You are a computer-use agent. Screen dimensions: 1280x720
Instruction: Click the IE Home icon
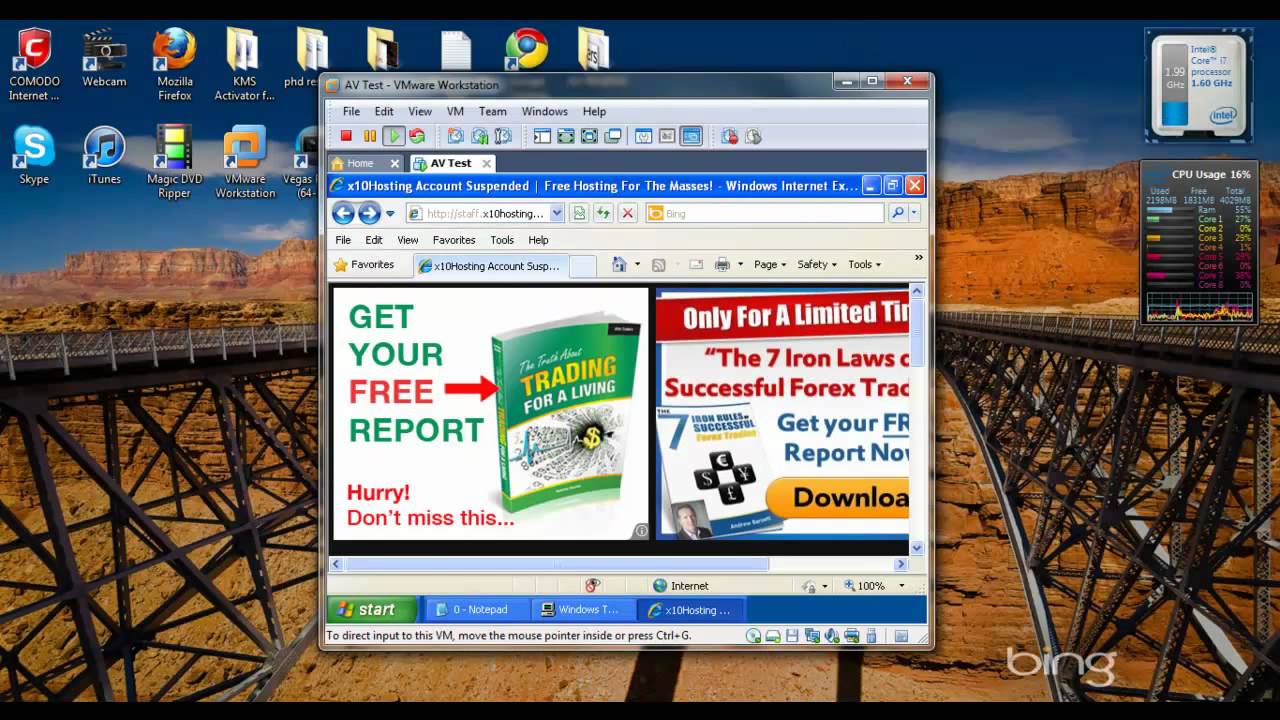coord(619,265)
